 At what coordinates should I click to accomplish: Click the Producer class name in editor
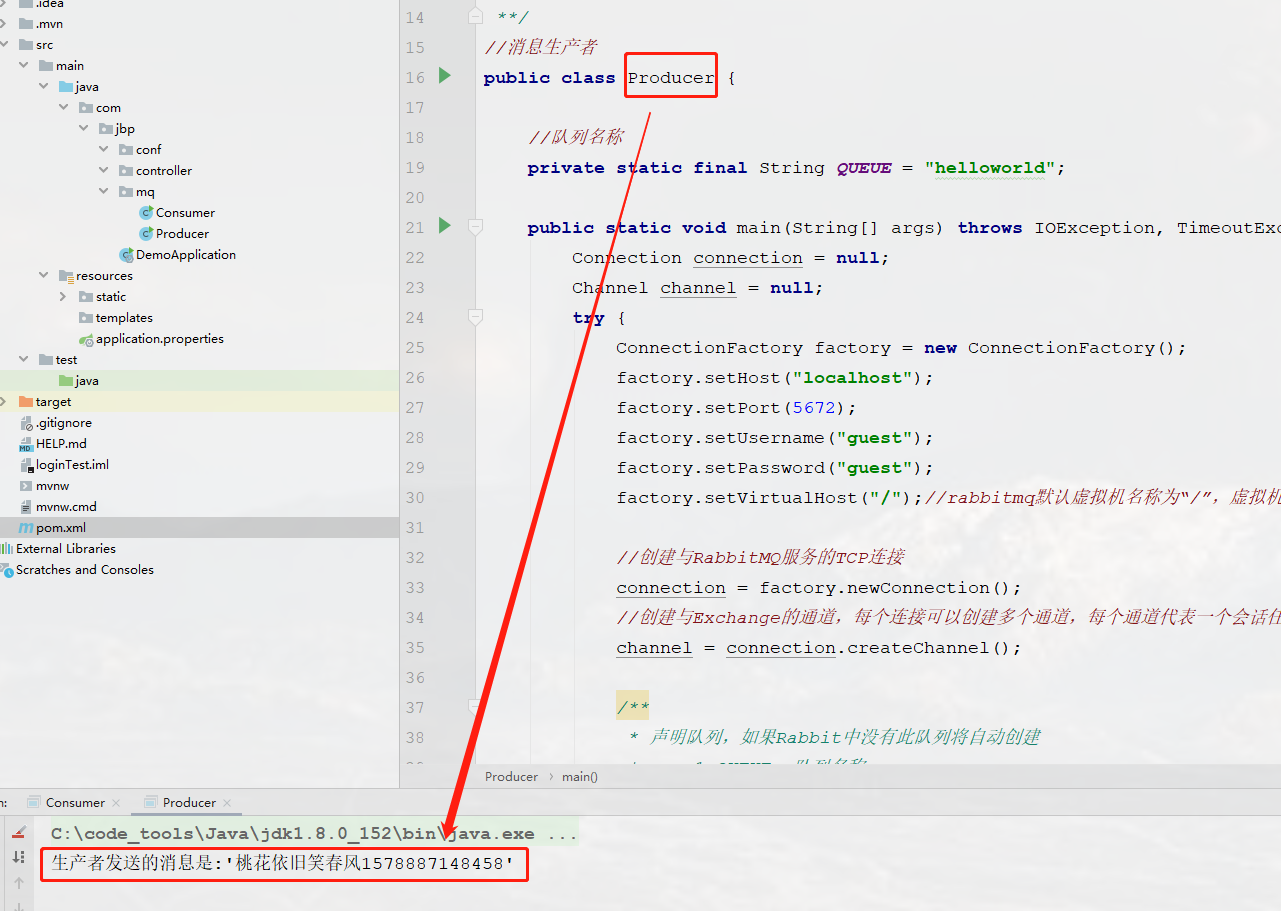tap(671, 77)
